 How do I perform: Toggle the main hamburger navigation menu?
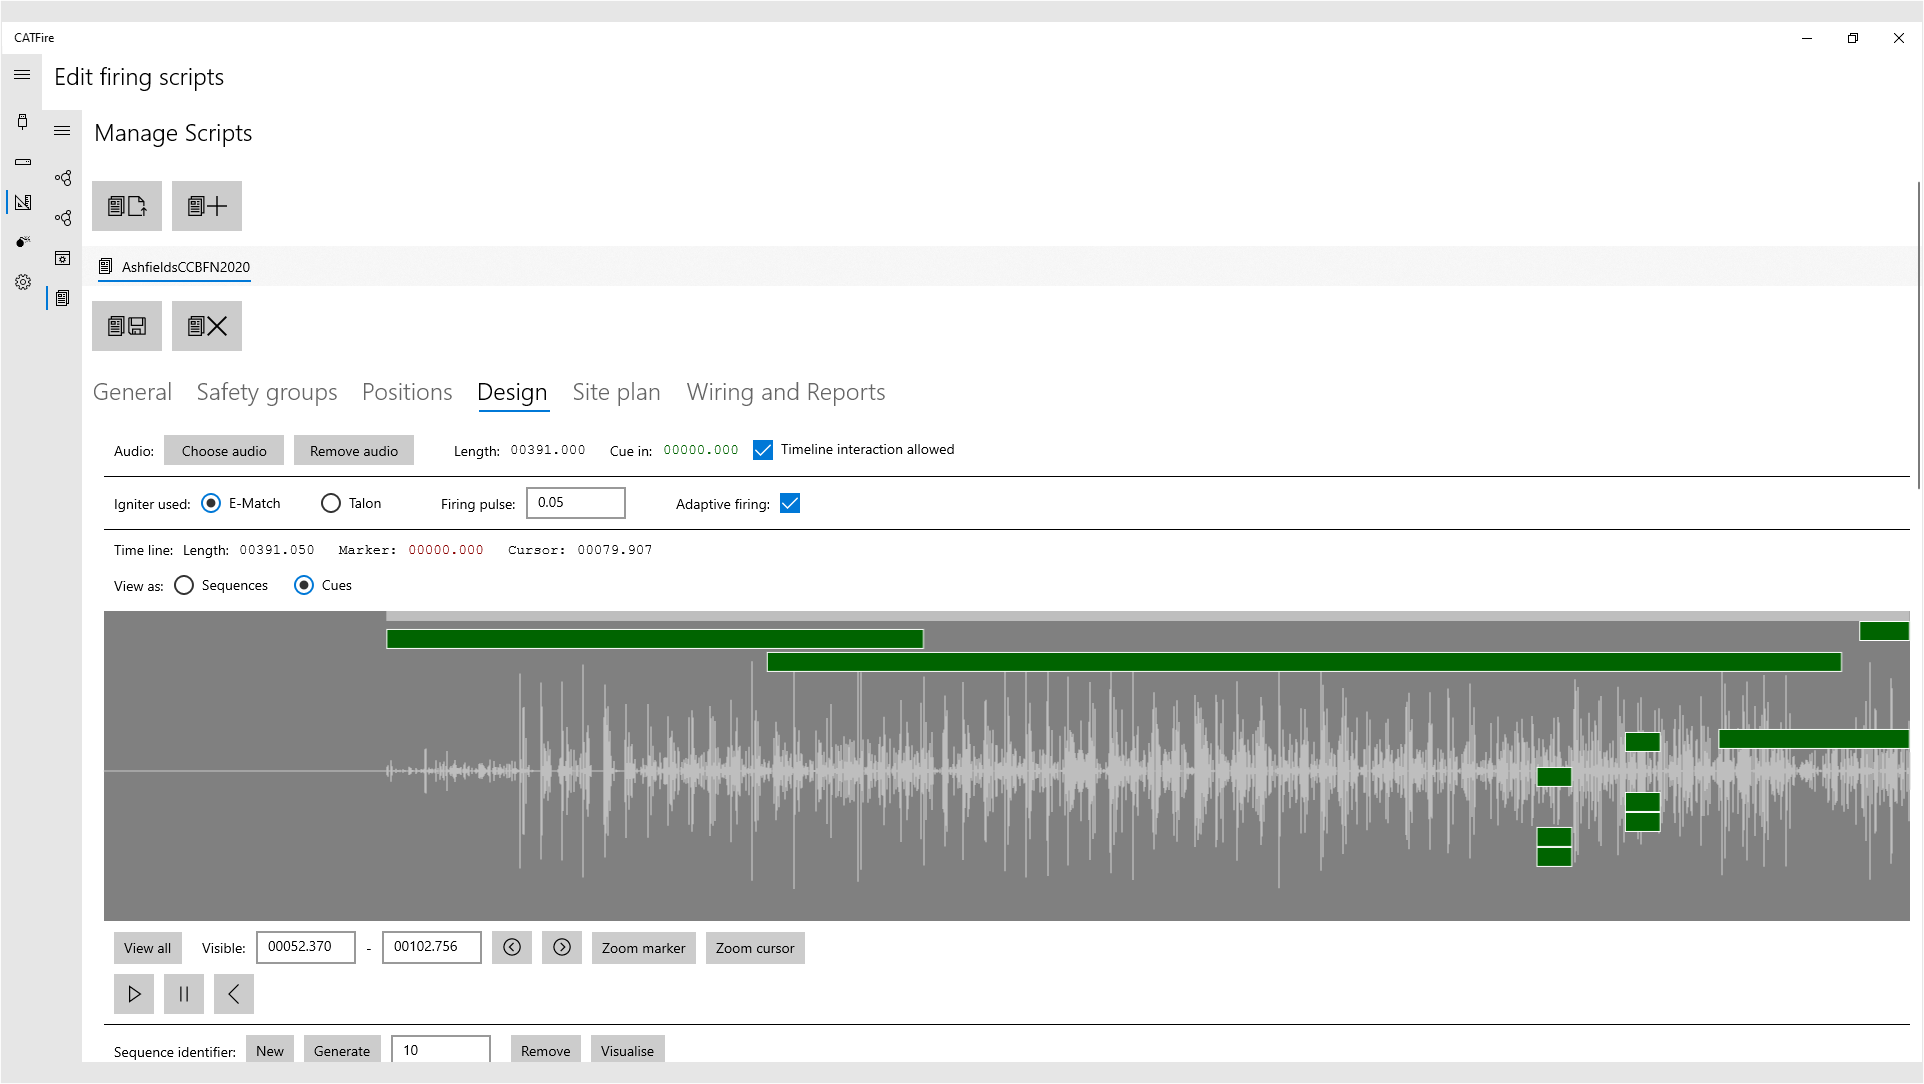pyautogui.click(x=22, y=76)
